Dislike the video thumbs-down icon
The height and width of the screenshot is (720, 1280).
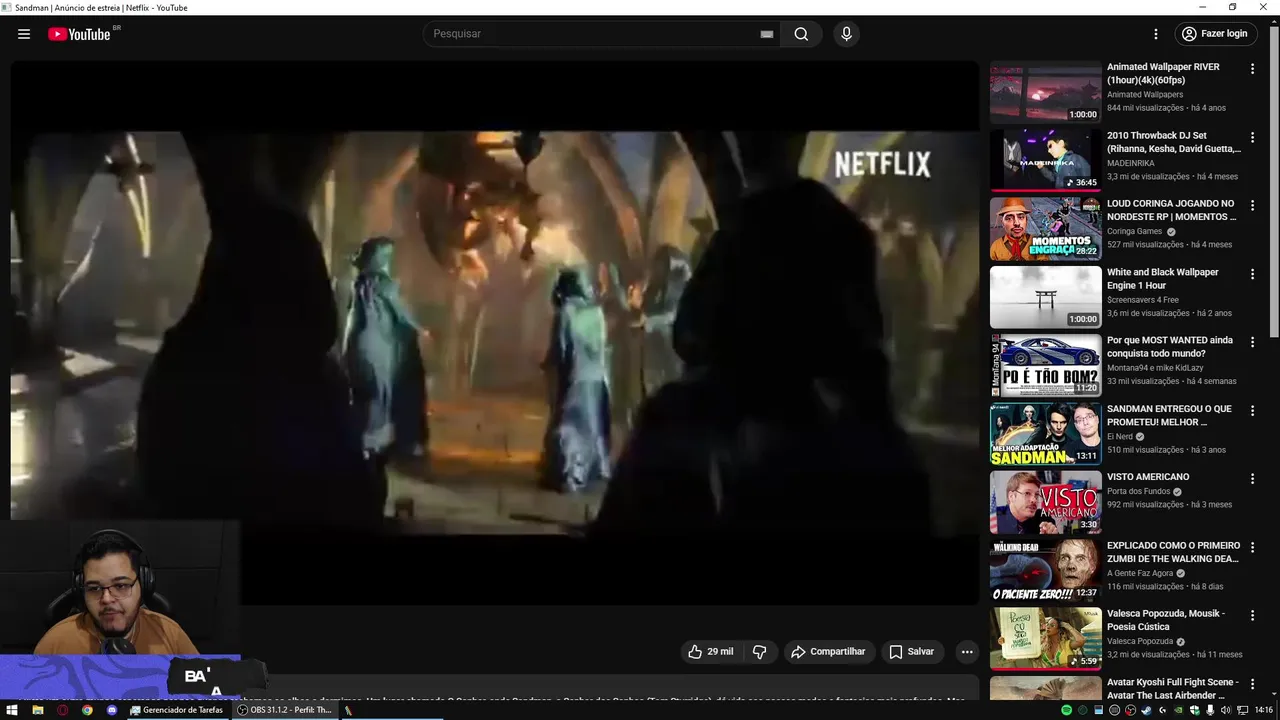[759, 651]
